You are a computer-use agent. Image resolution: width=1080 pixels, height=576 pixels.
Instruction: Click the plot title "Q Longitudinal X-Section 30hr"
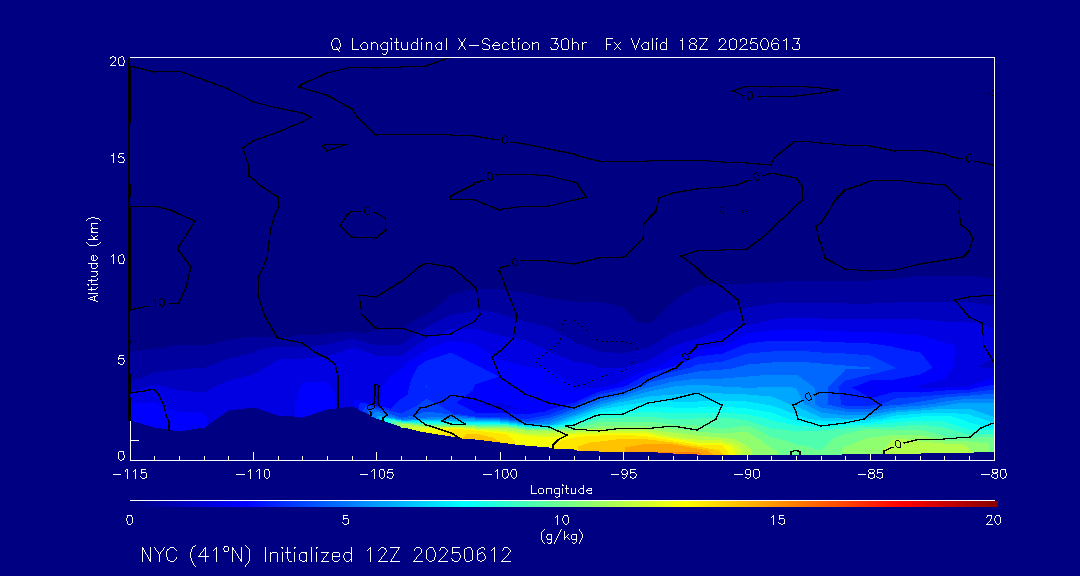pos(459,45)
